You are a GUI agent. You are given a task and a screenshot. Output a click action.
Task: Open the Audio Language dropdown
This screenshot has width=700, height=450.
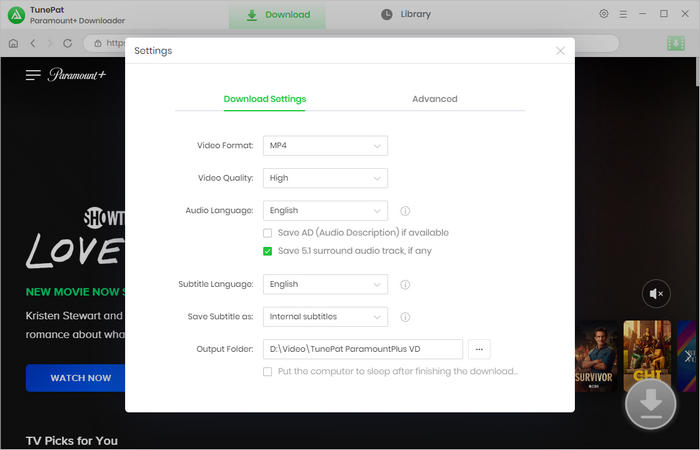pos(325,211)
